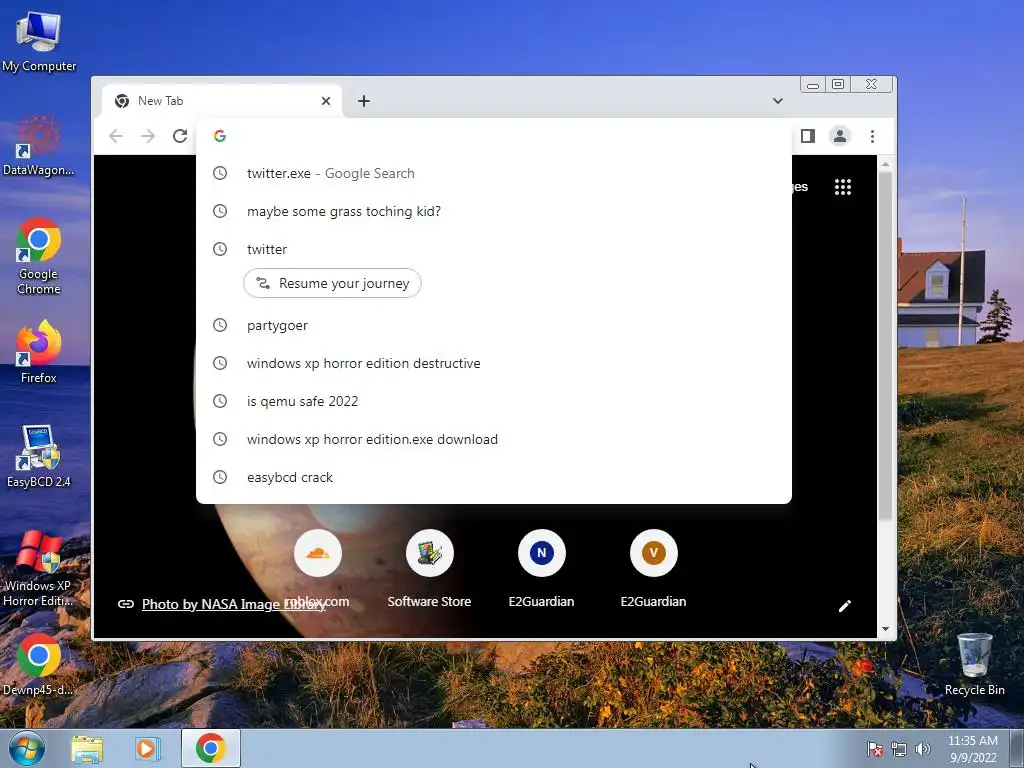Viewport: 1024px width, 768px height.
Task: Launch Firefox from desktop
Action: pos(39,352)
